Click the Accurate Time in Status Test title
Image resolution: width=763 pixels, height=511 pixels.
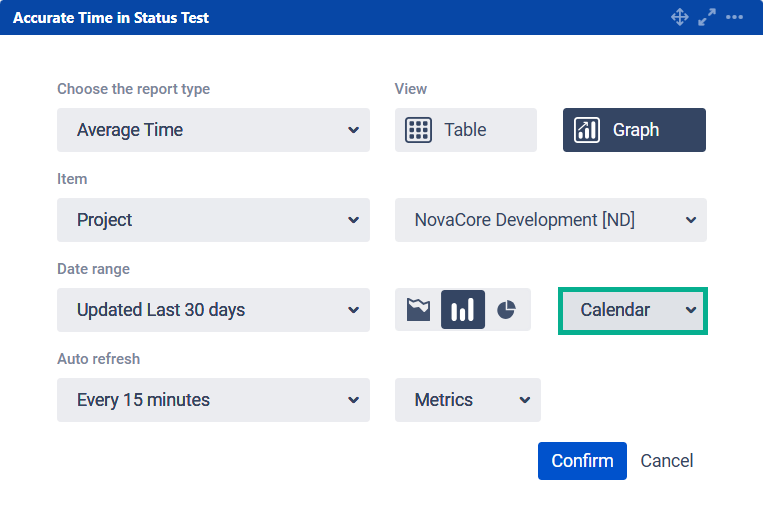[x=111, y=18]
